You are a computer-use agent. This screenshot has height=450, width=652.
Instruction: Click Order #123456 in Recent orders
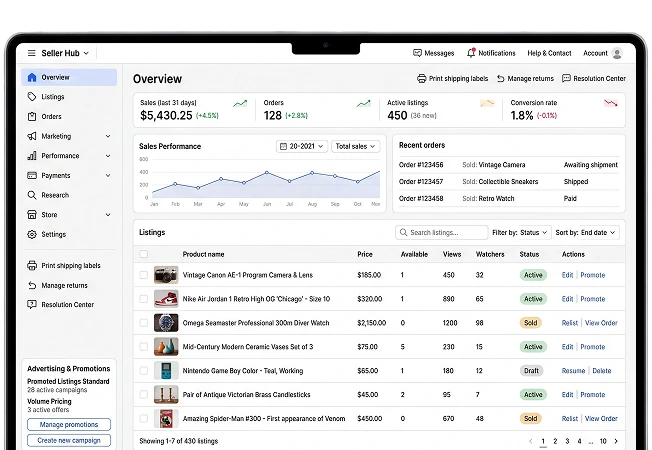421,165
